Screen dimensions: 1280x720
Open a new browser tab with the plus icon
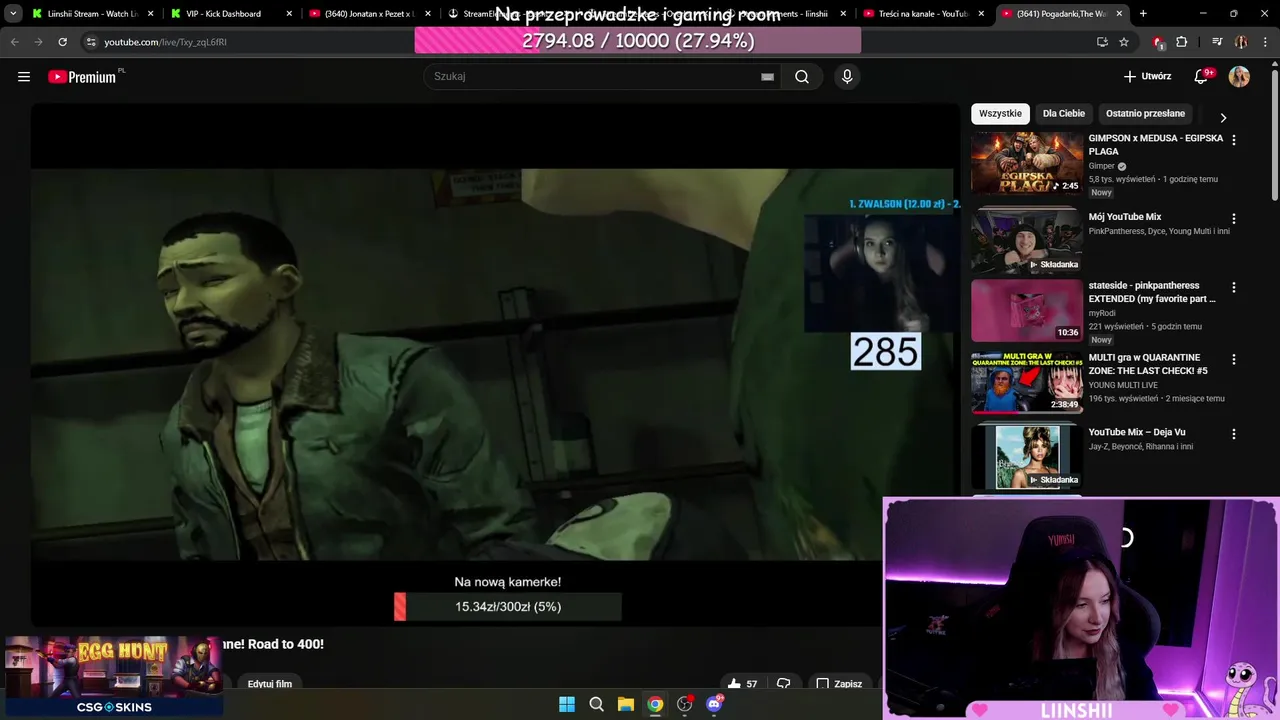[1143, 14]
